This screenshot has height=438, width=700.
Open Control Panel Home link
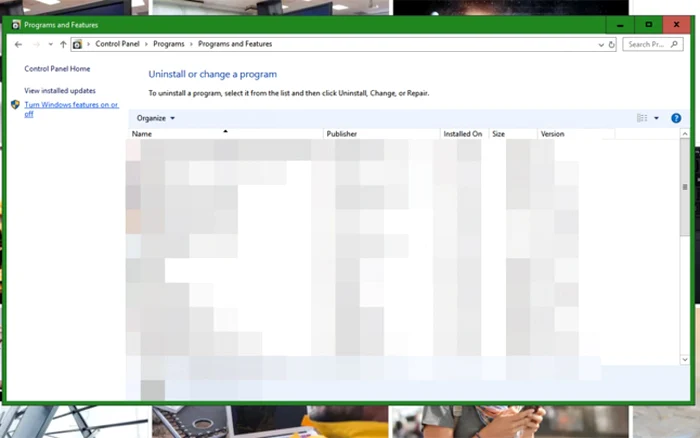(x=57, y=69)
